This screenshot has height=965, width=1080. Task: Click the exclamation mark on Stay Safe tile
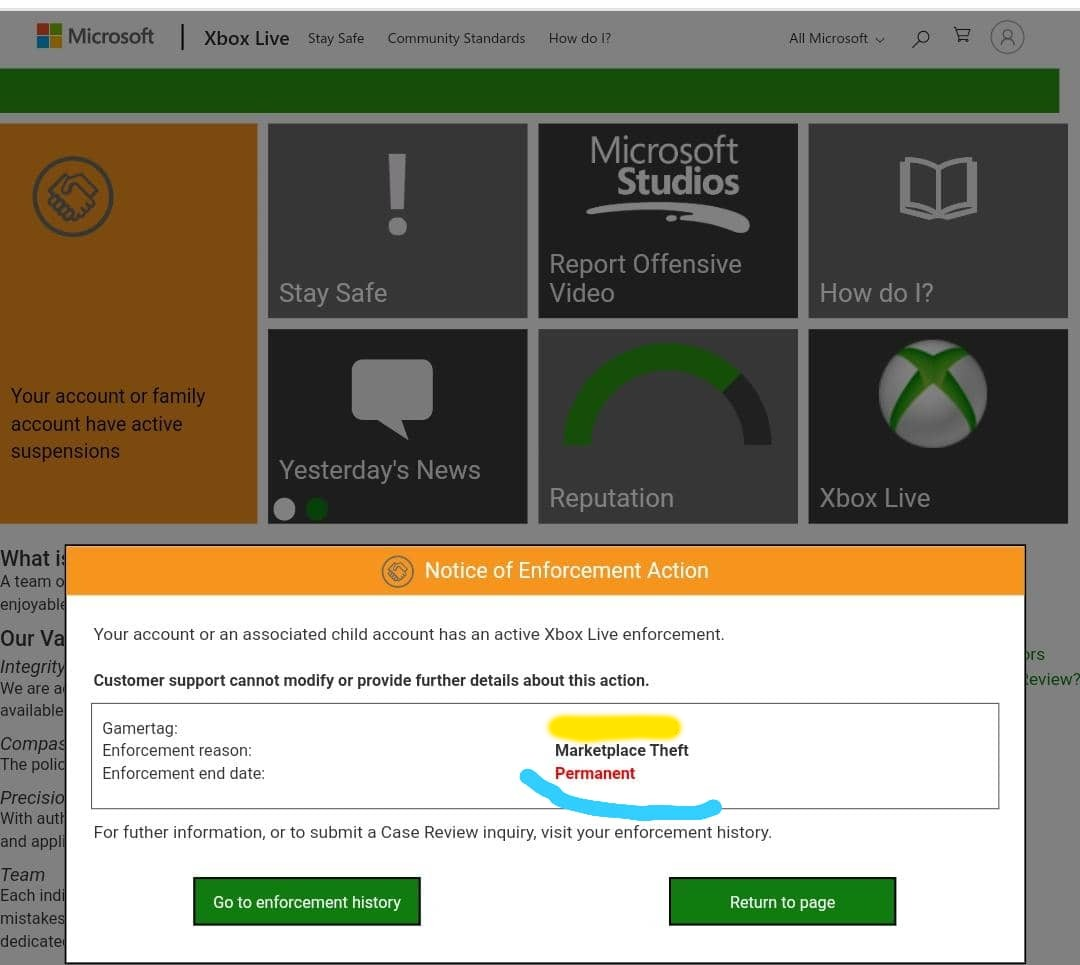[397, 194]
